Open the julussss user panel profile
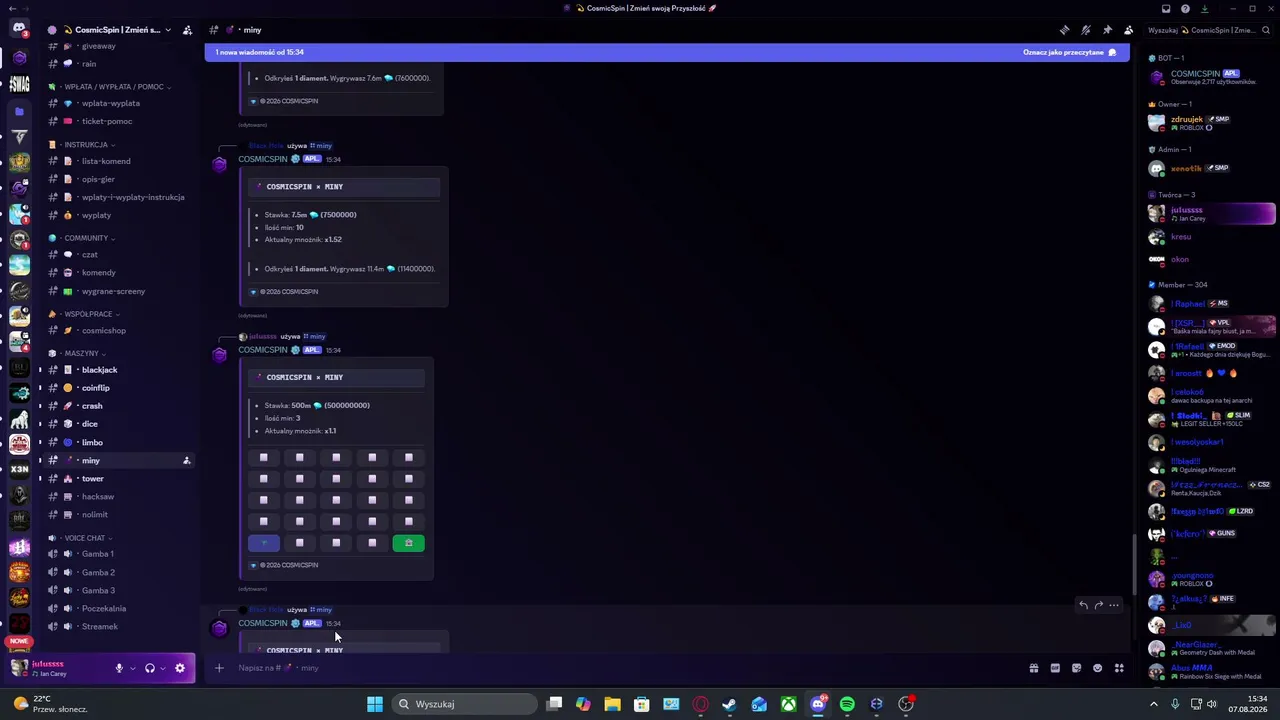 coord(58,668)
